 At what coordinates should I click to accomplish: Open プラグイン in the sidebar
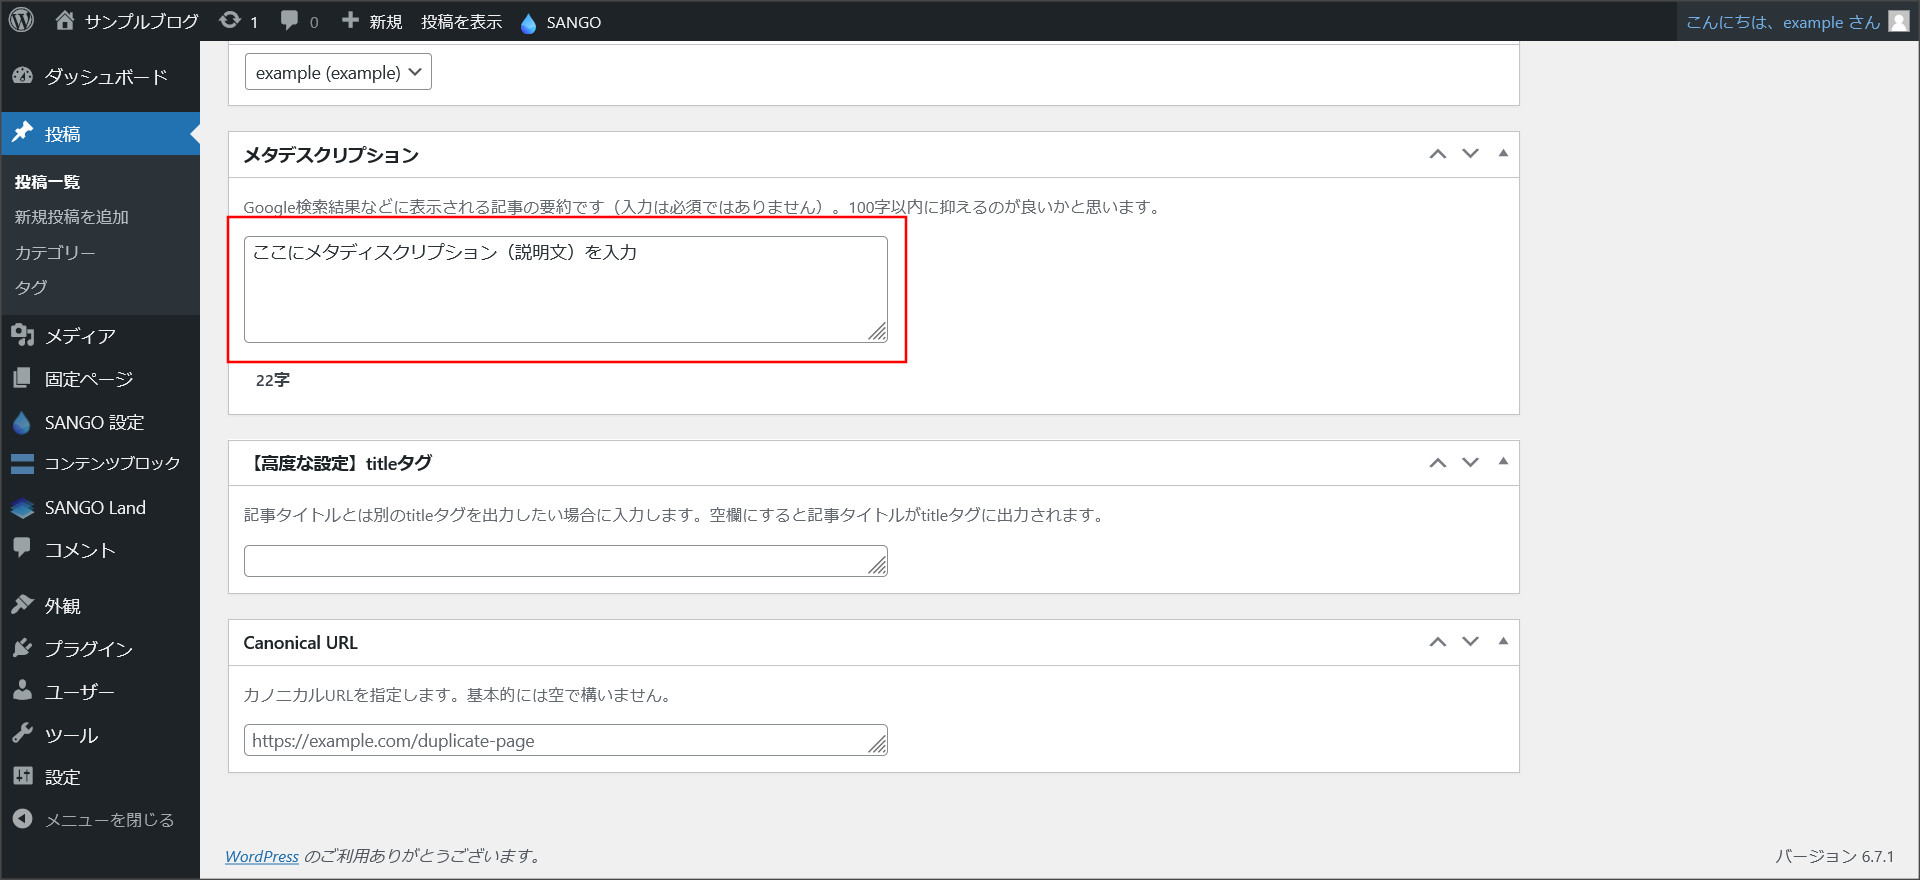coord(88,649)
